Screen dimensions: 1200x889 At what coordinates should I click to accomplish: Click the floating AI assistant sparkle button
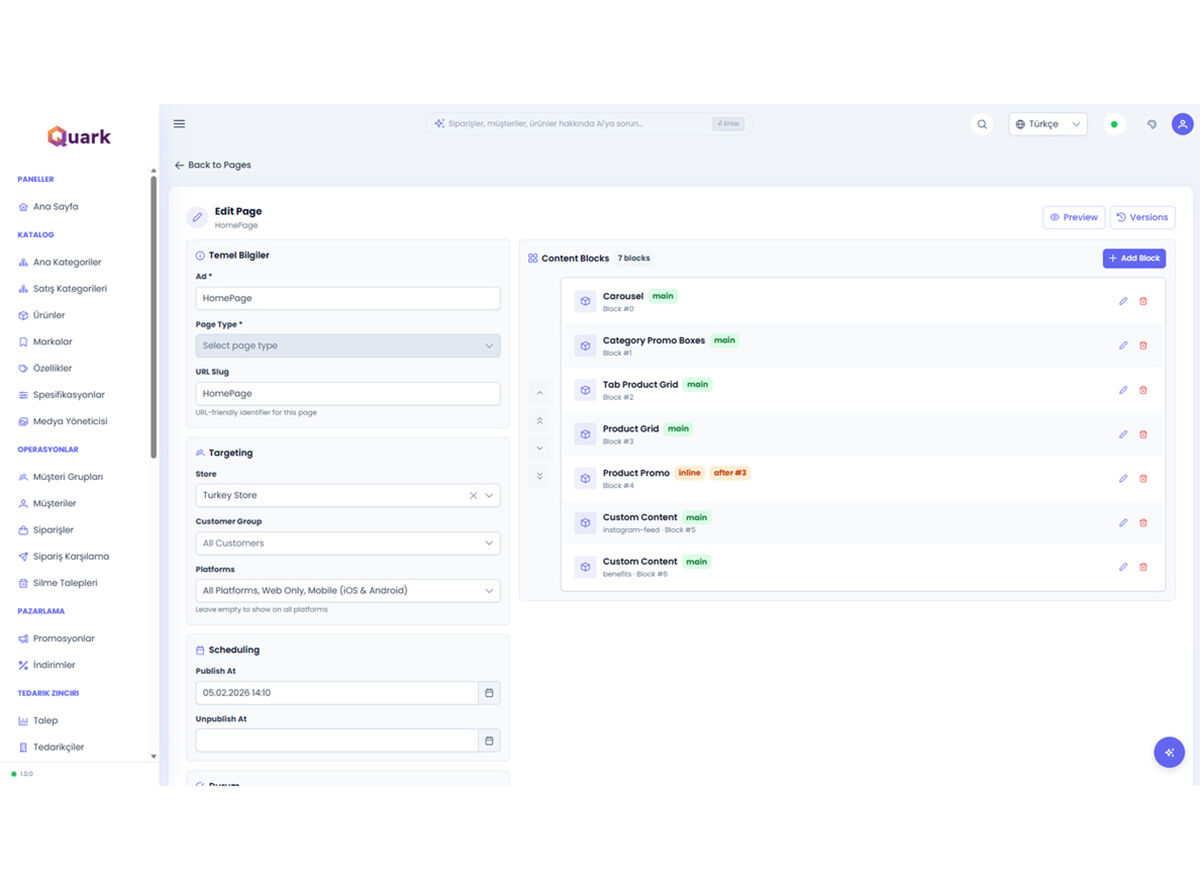click(x=1169, y=752)
